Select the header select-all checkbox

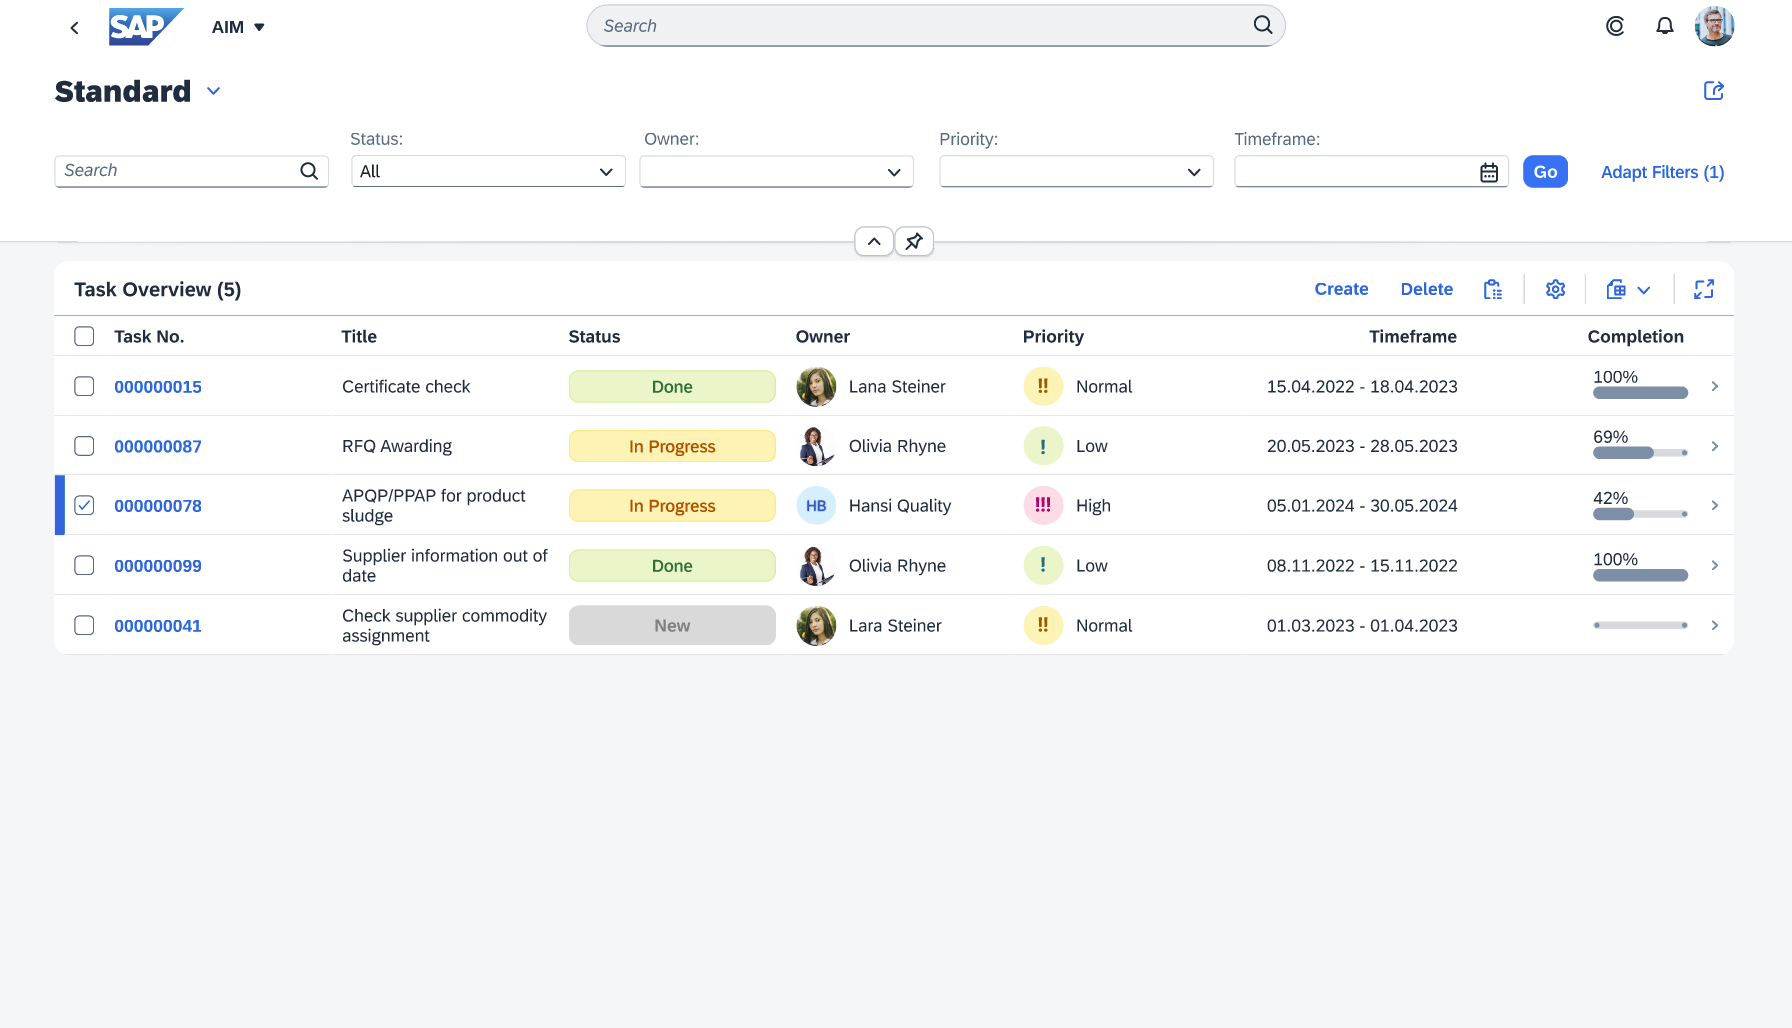84,336
